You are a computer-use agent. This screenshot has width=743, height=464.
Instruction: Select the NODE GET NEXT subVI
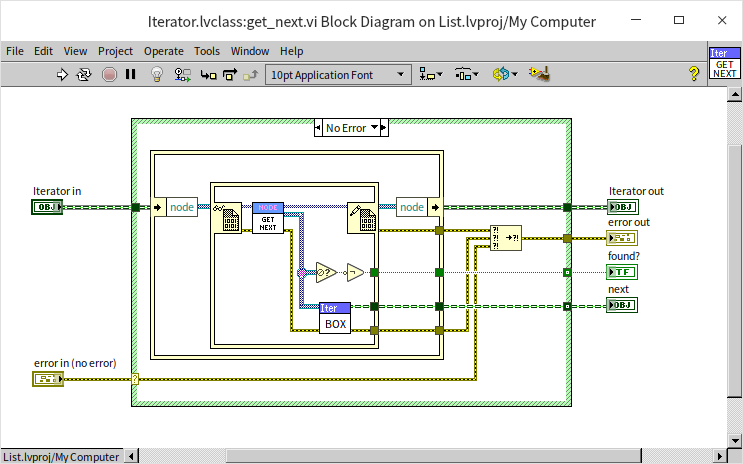click(x=268, y=218)
